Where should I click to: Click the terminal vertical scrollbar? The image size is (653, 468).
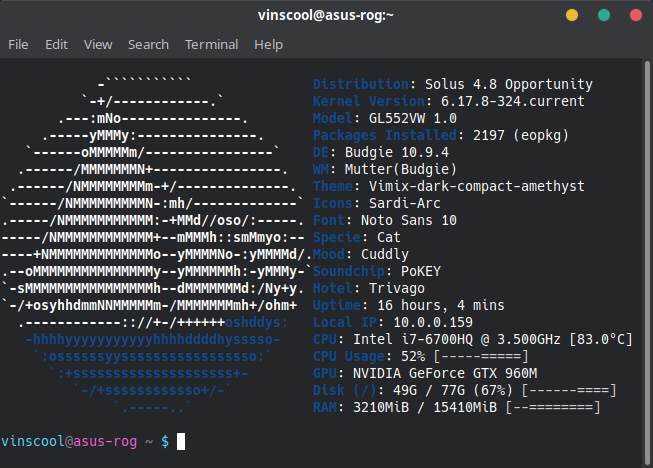(647, 263)
